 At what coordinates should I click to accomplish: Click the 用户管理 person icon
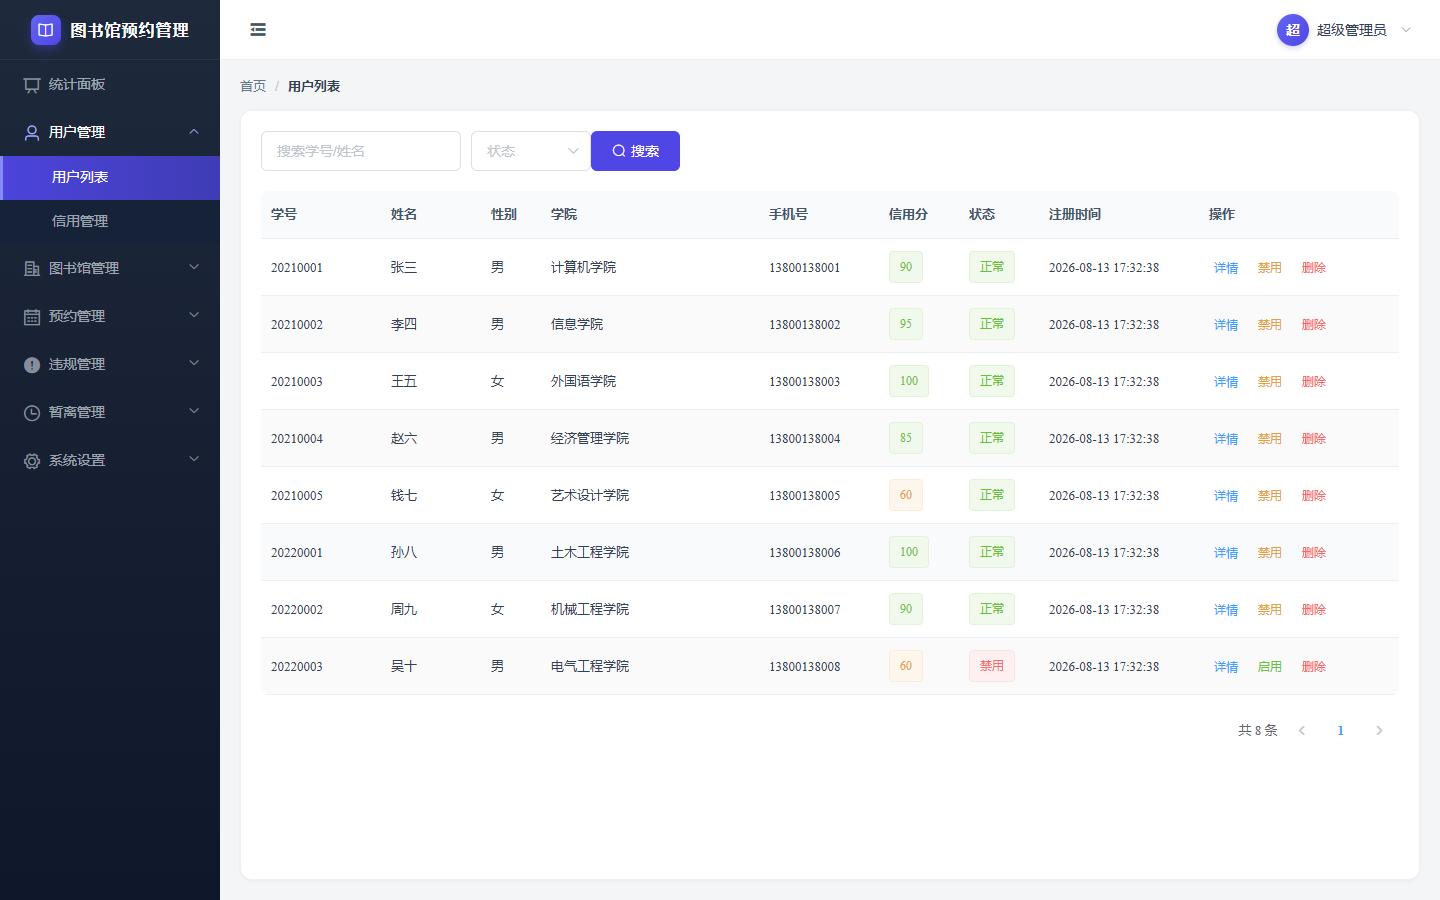point(32,132)
